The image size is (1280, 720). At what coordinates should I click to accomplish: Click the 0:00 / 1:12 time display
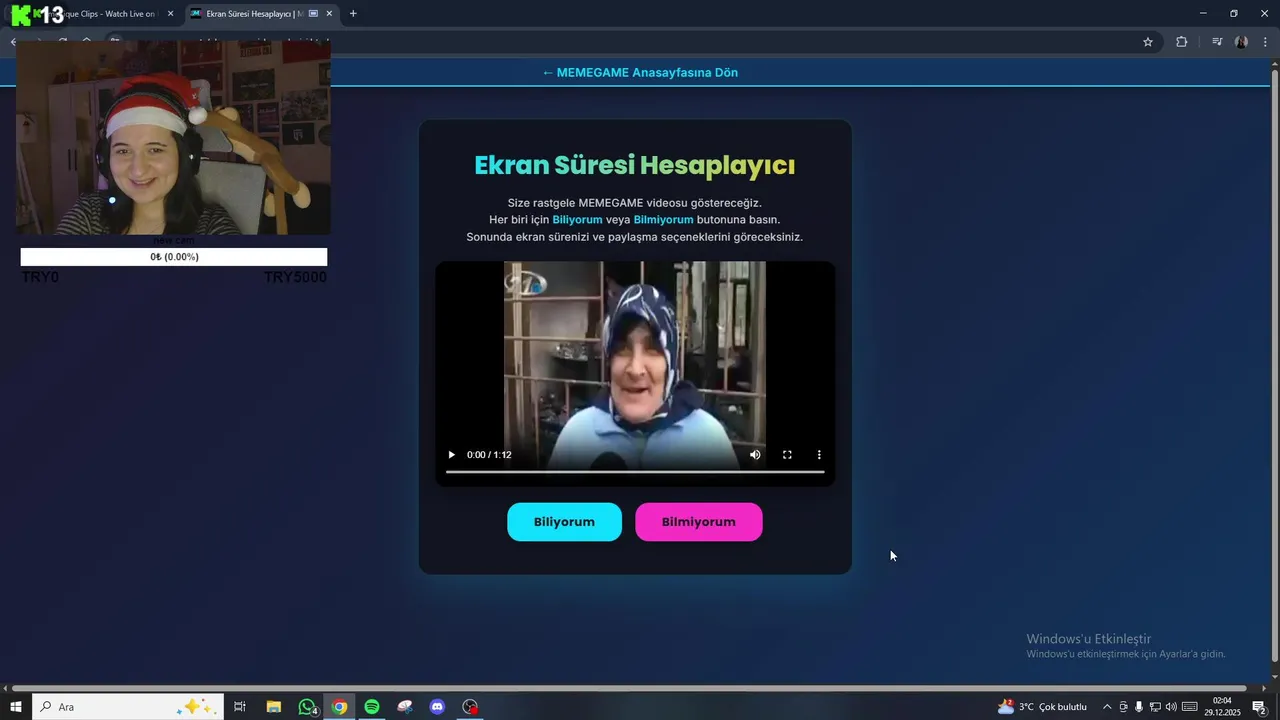[489, 455]
